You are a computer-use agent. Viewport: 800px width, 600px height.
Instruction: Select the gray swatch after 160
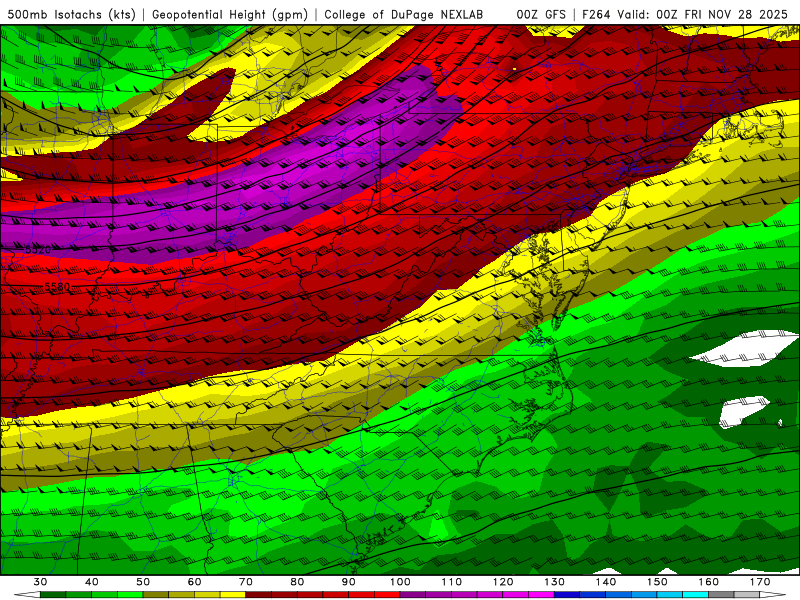[x=721, y=595]
